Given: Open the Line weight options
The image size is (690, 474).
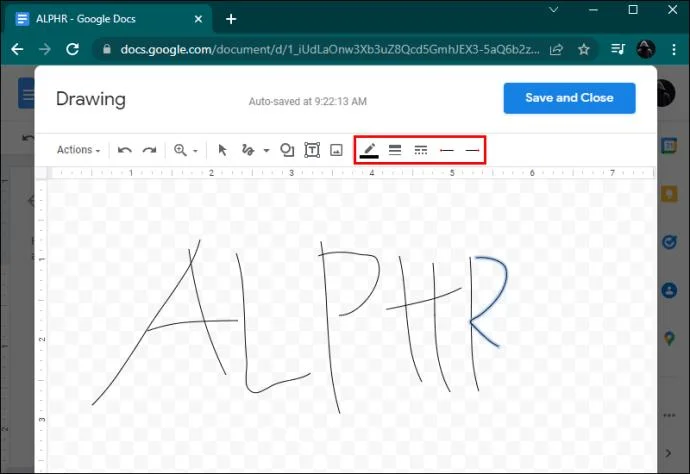Looking at the screenshot, I should coord(395,150).
